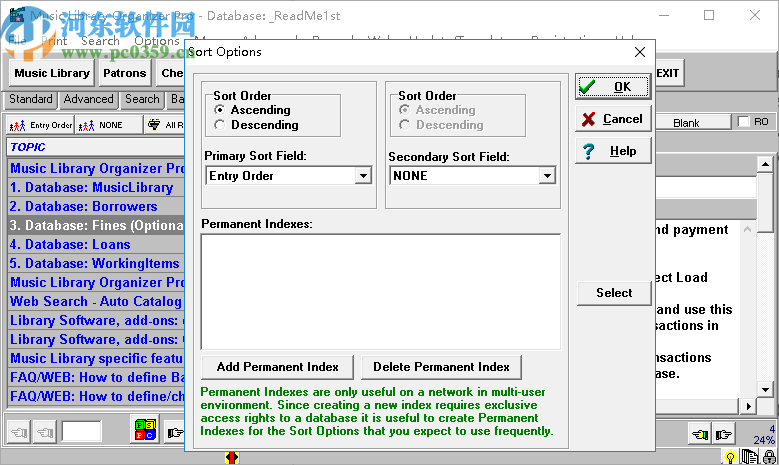Select row 'FAQ/WEB: How to define/ch...'
The width and height of the screenshot is (779, 465).
click(96, 396)
